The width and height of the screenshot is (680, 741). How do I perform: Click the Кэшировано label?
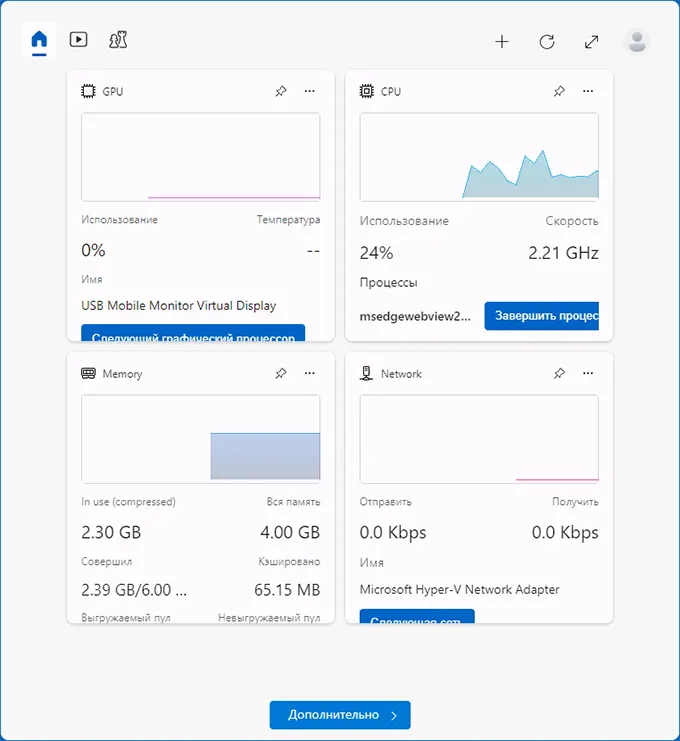pos(289,561)
